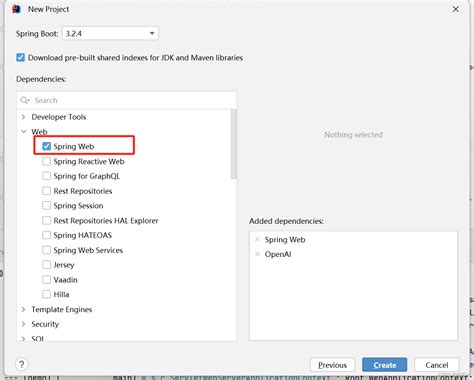Remove OpenAI from added dependencies

click(x=257, y=254)
